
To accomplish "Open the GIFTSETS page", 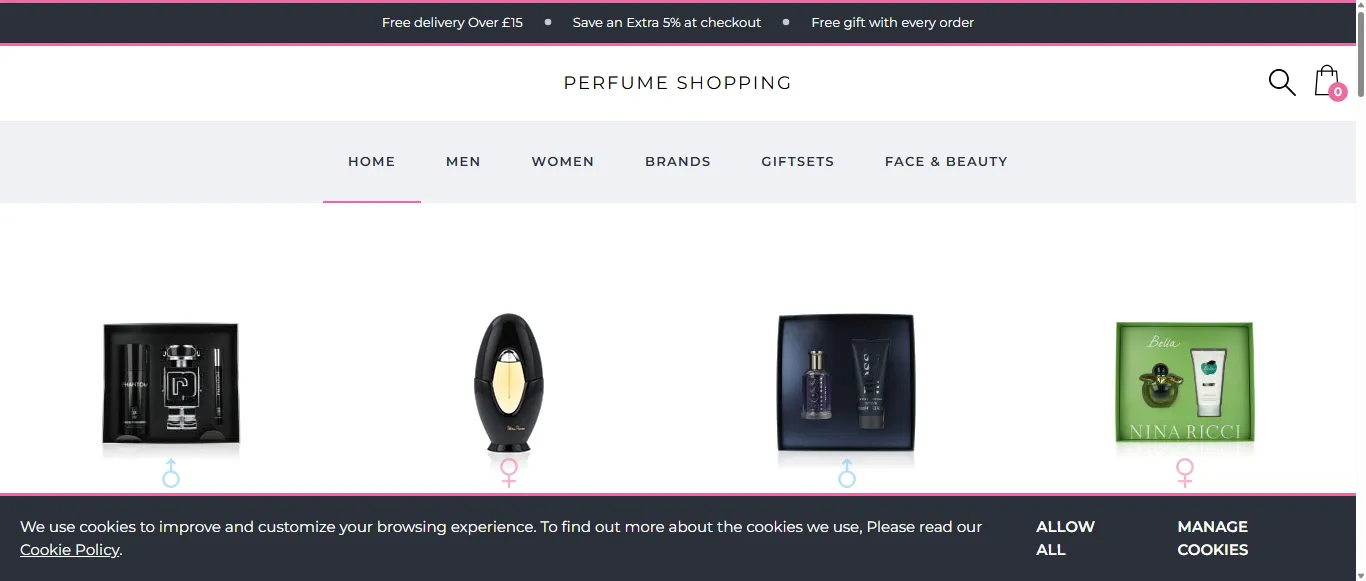I will (x=797, y=161).
